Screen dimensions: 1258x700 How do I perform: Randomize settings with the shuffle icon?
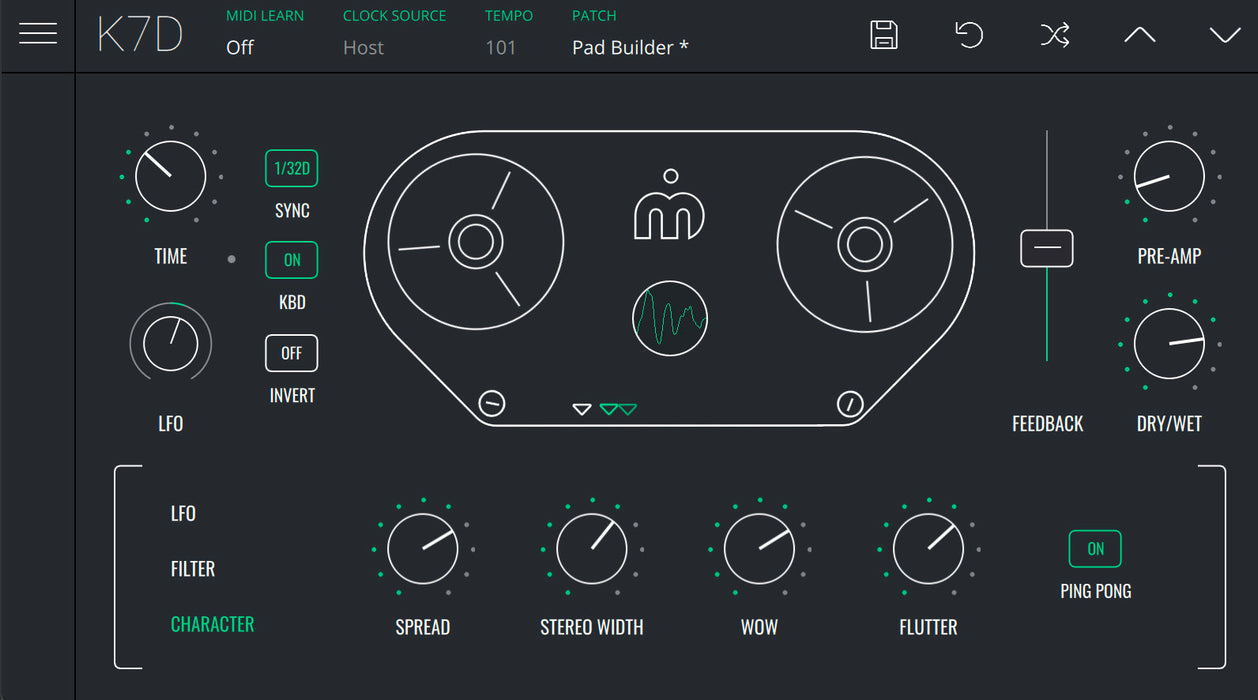point(1054,35)
